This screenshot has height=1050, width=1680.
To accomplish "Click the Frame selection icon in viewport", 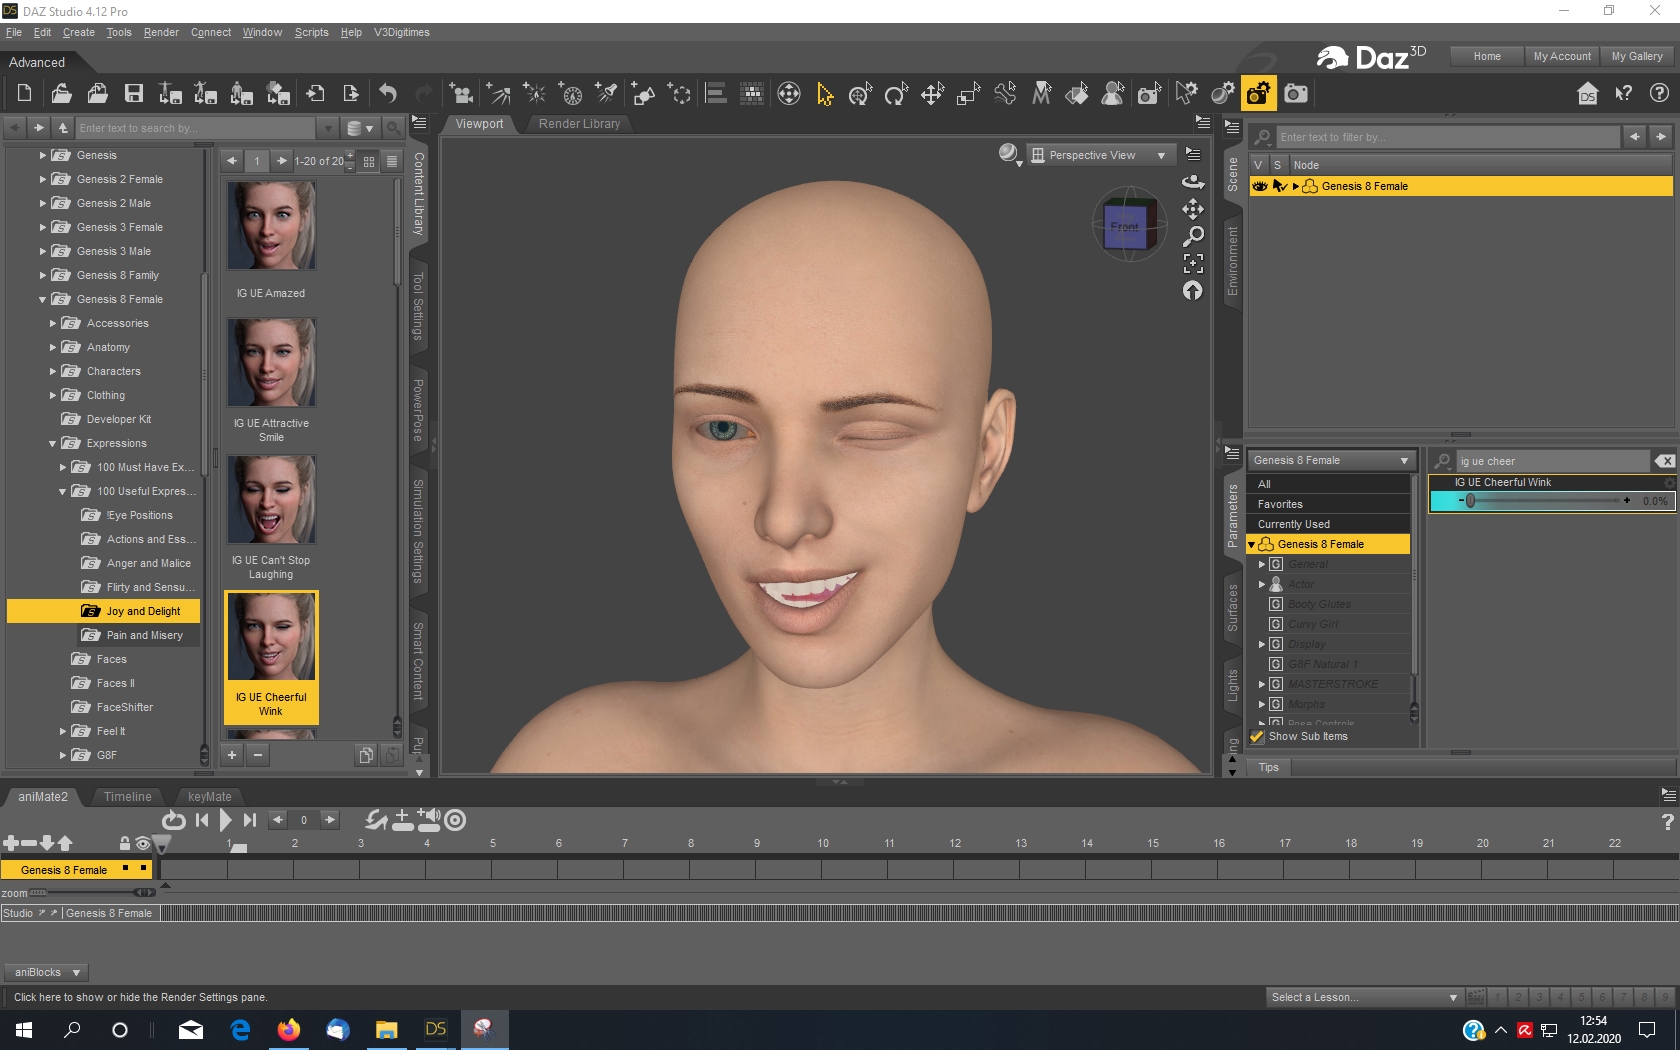I will point(1193,263).
